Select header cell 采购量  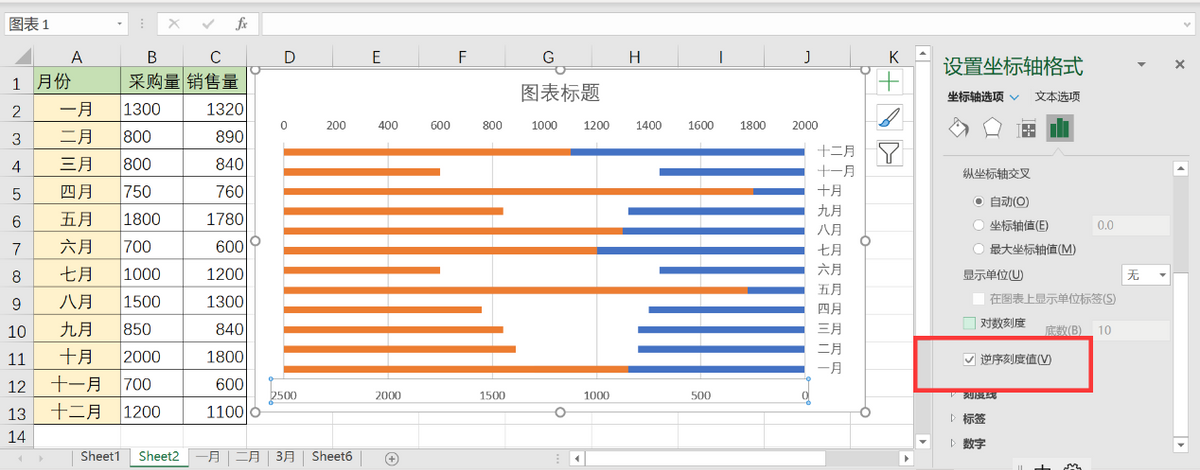pyautogui.click(x=151, y=82)
